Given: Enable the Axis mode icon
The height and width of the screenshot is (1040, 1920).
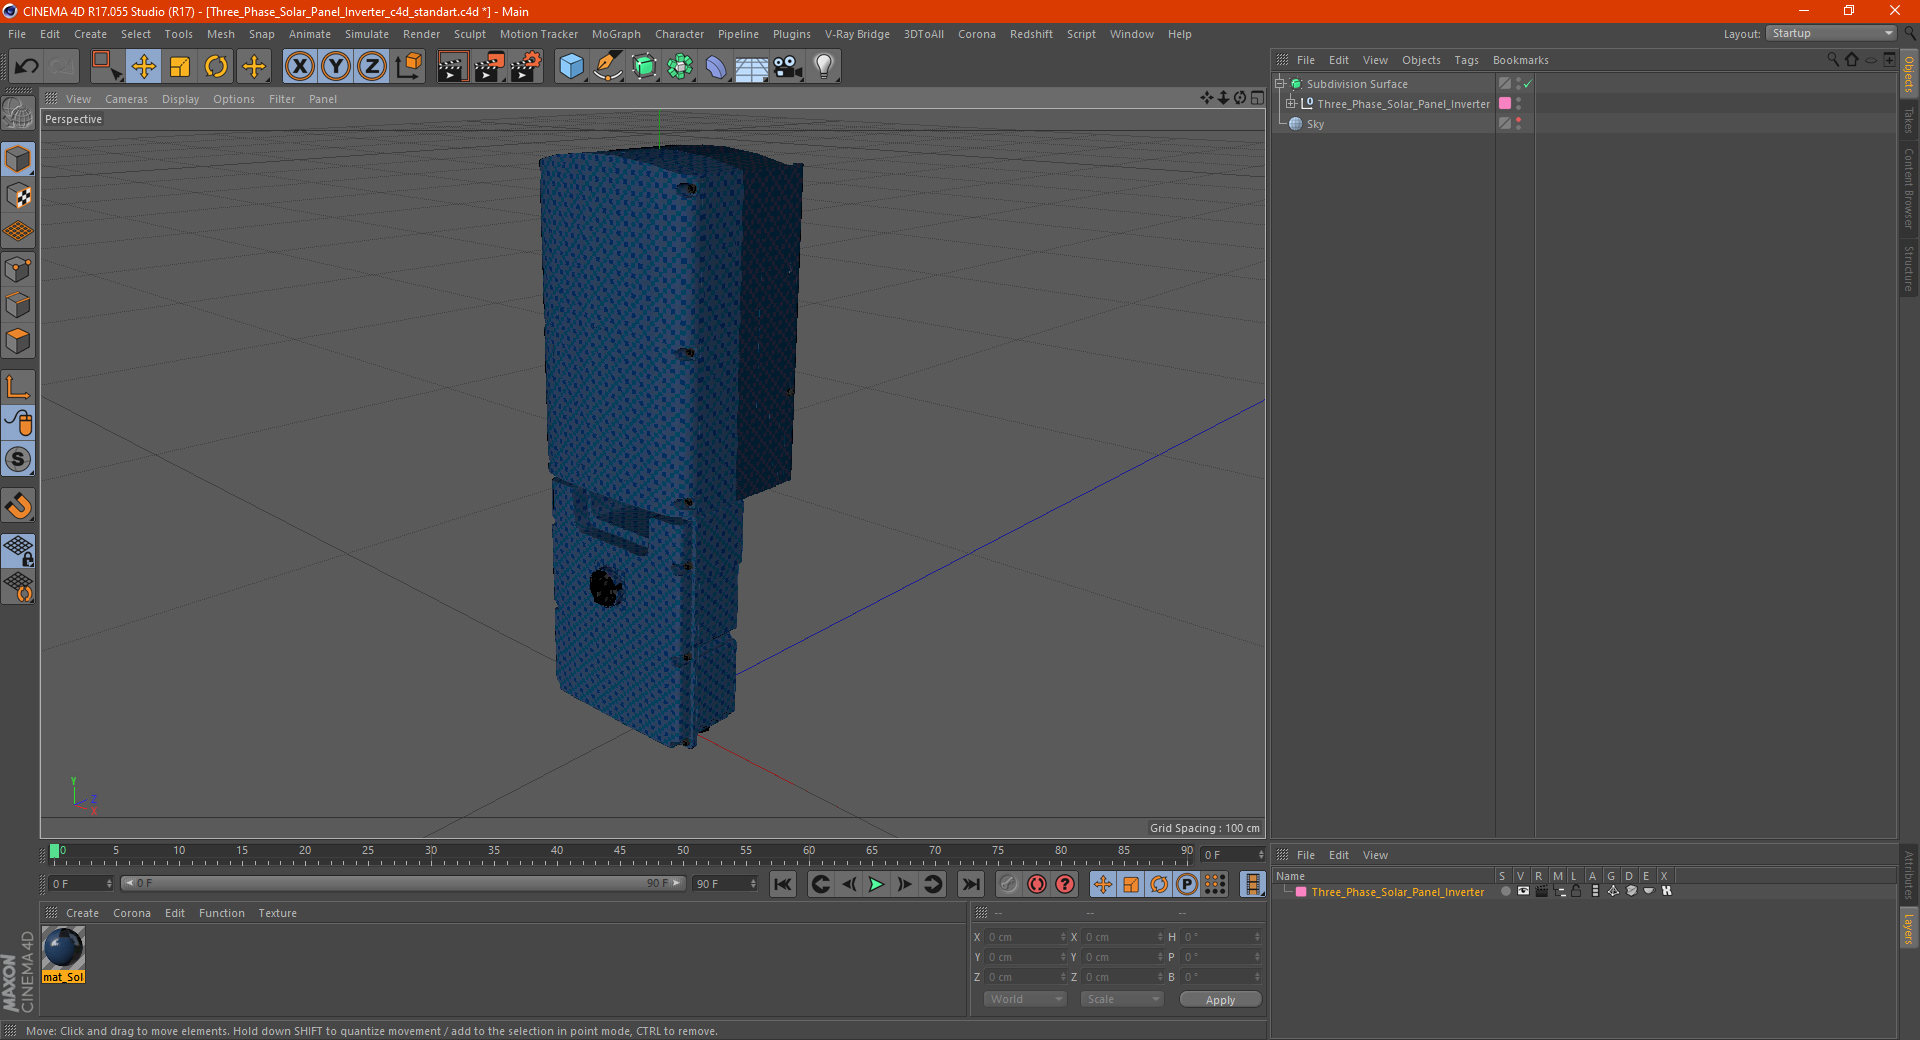Looking at the screenshot, I should (x=18, y=387).
